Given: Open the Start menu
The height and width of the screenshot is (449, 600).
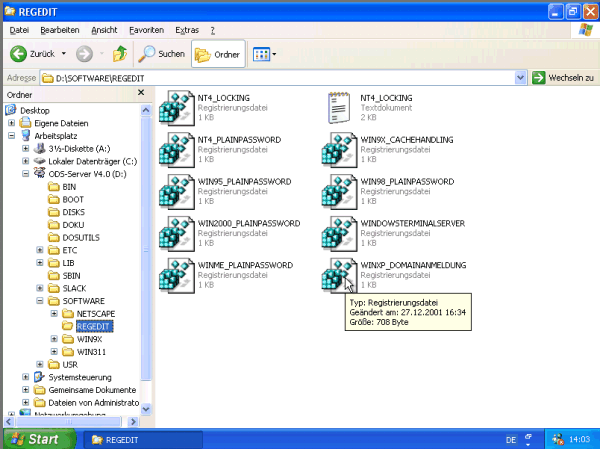Looking at the screenshot, I should [x=40, y=439].
